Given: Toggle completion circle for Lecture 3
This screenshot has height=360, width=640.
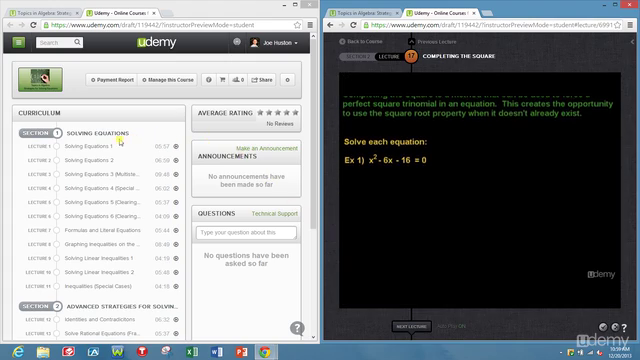Looking at the screenshot, I should pos(57,174).
